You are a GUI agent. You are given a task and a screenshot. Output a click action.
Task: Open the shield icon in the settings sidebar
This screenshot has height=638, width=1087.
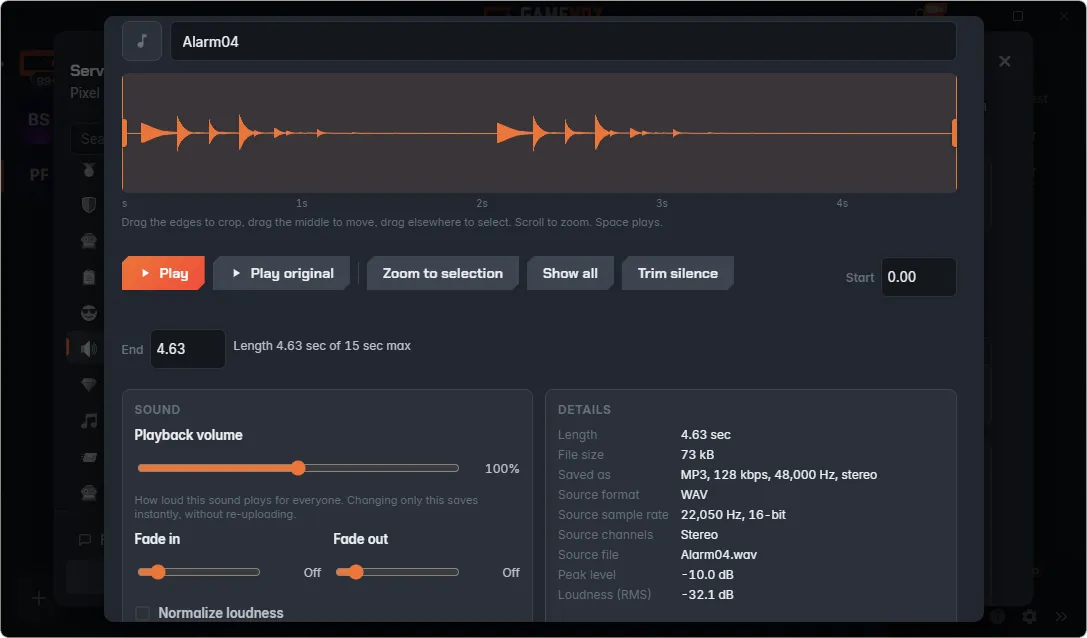pos(89,204)
